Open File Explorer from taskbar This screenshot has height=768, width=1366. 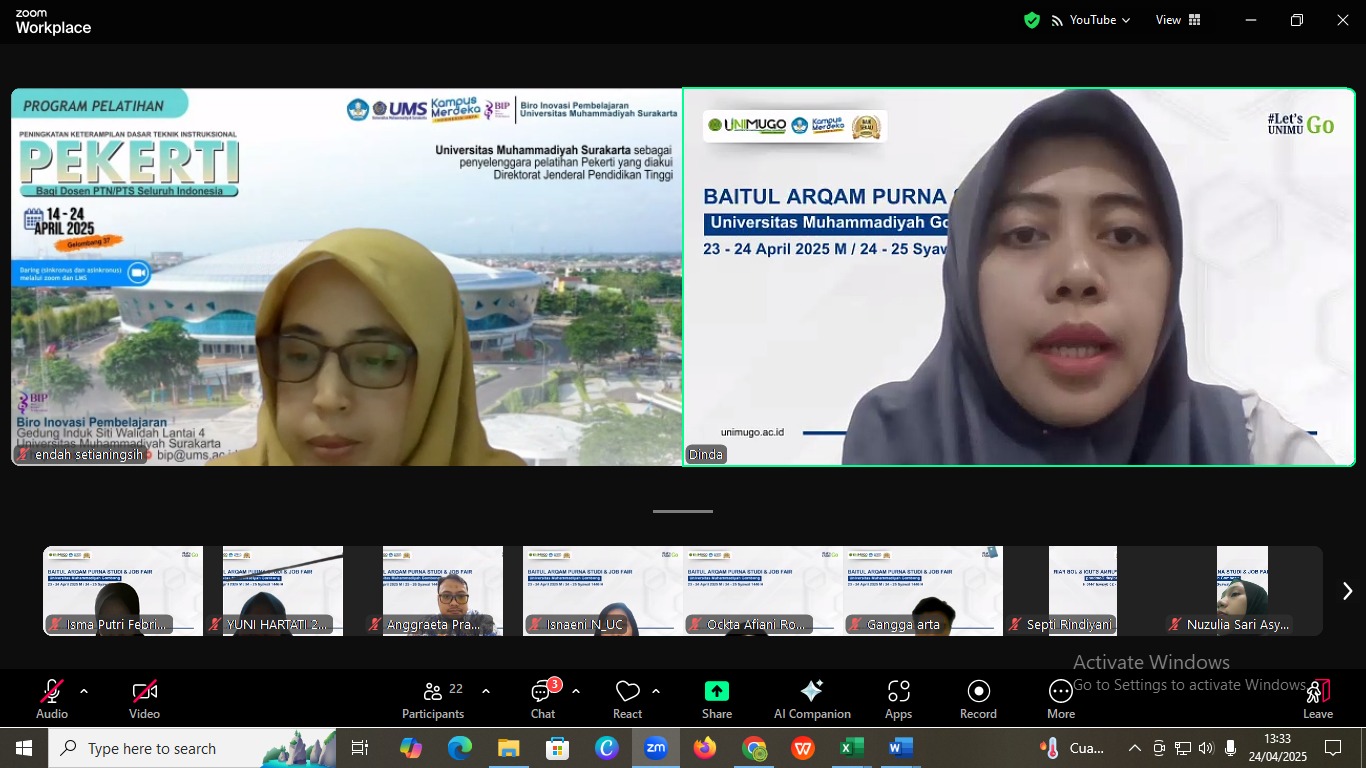[x=509, y=748]
